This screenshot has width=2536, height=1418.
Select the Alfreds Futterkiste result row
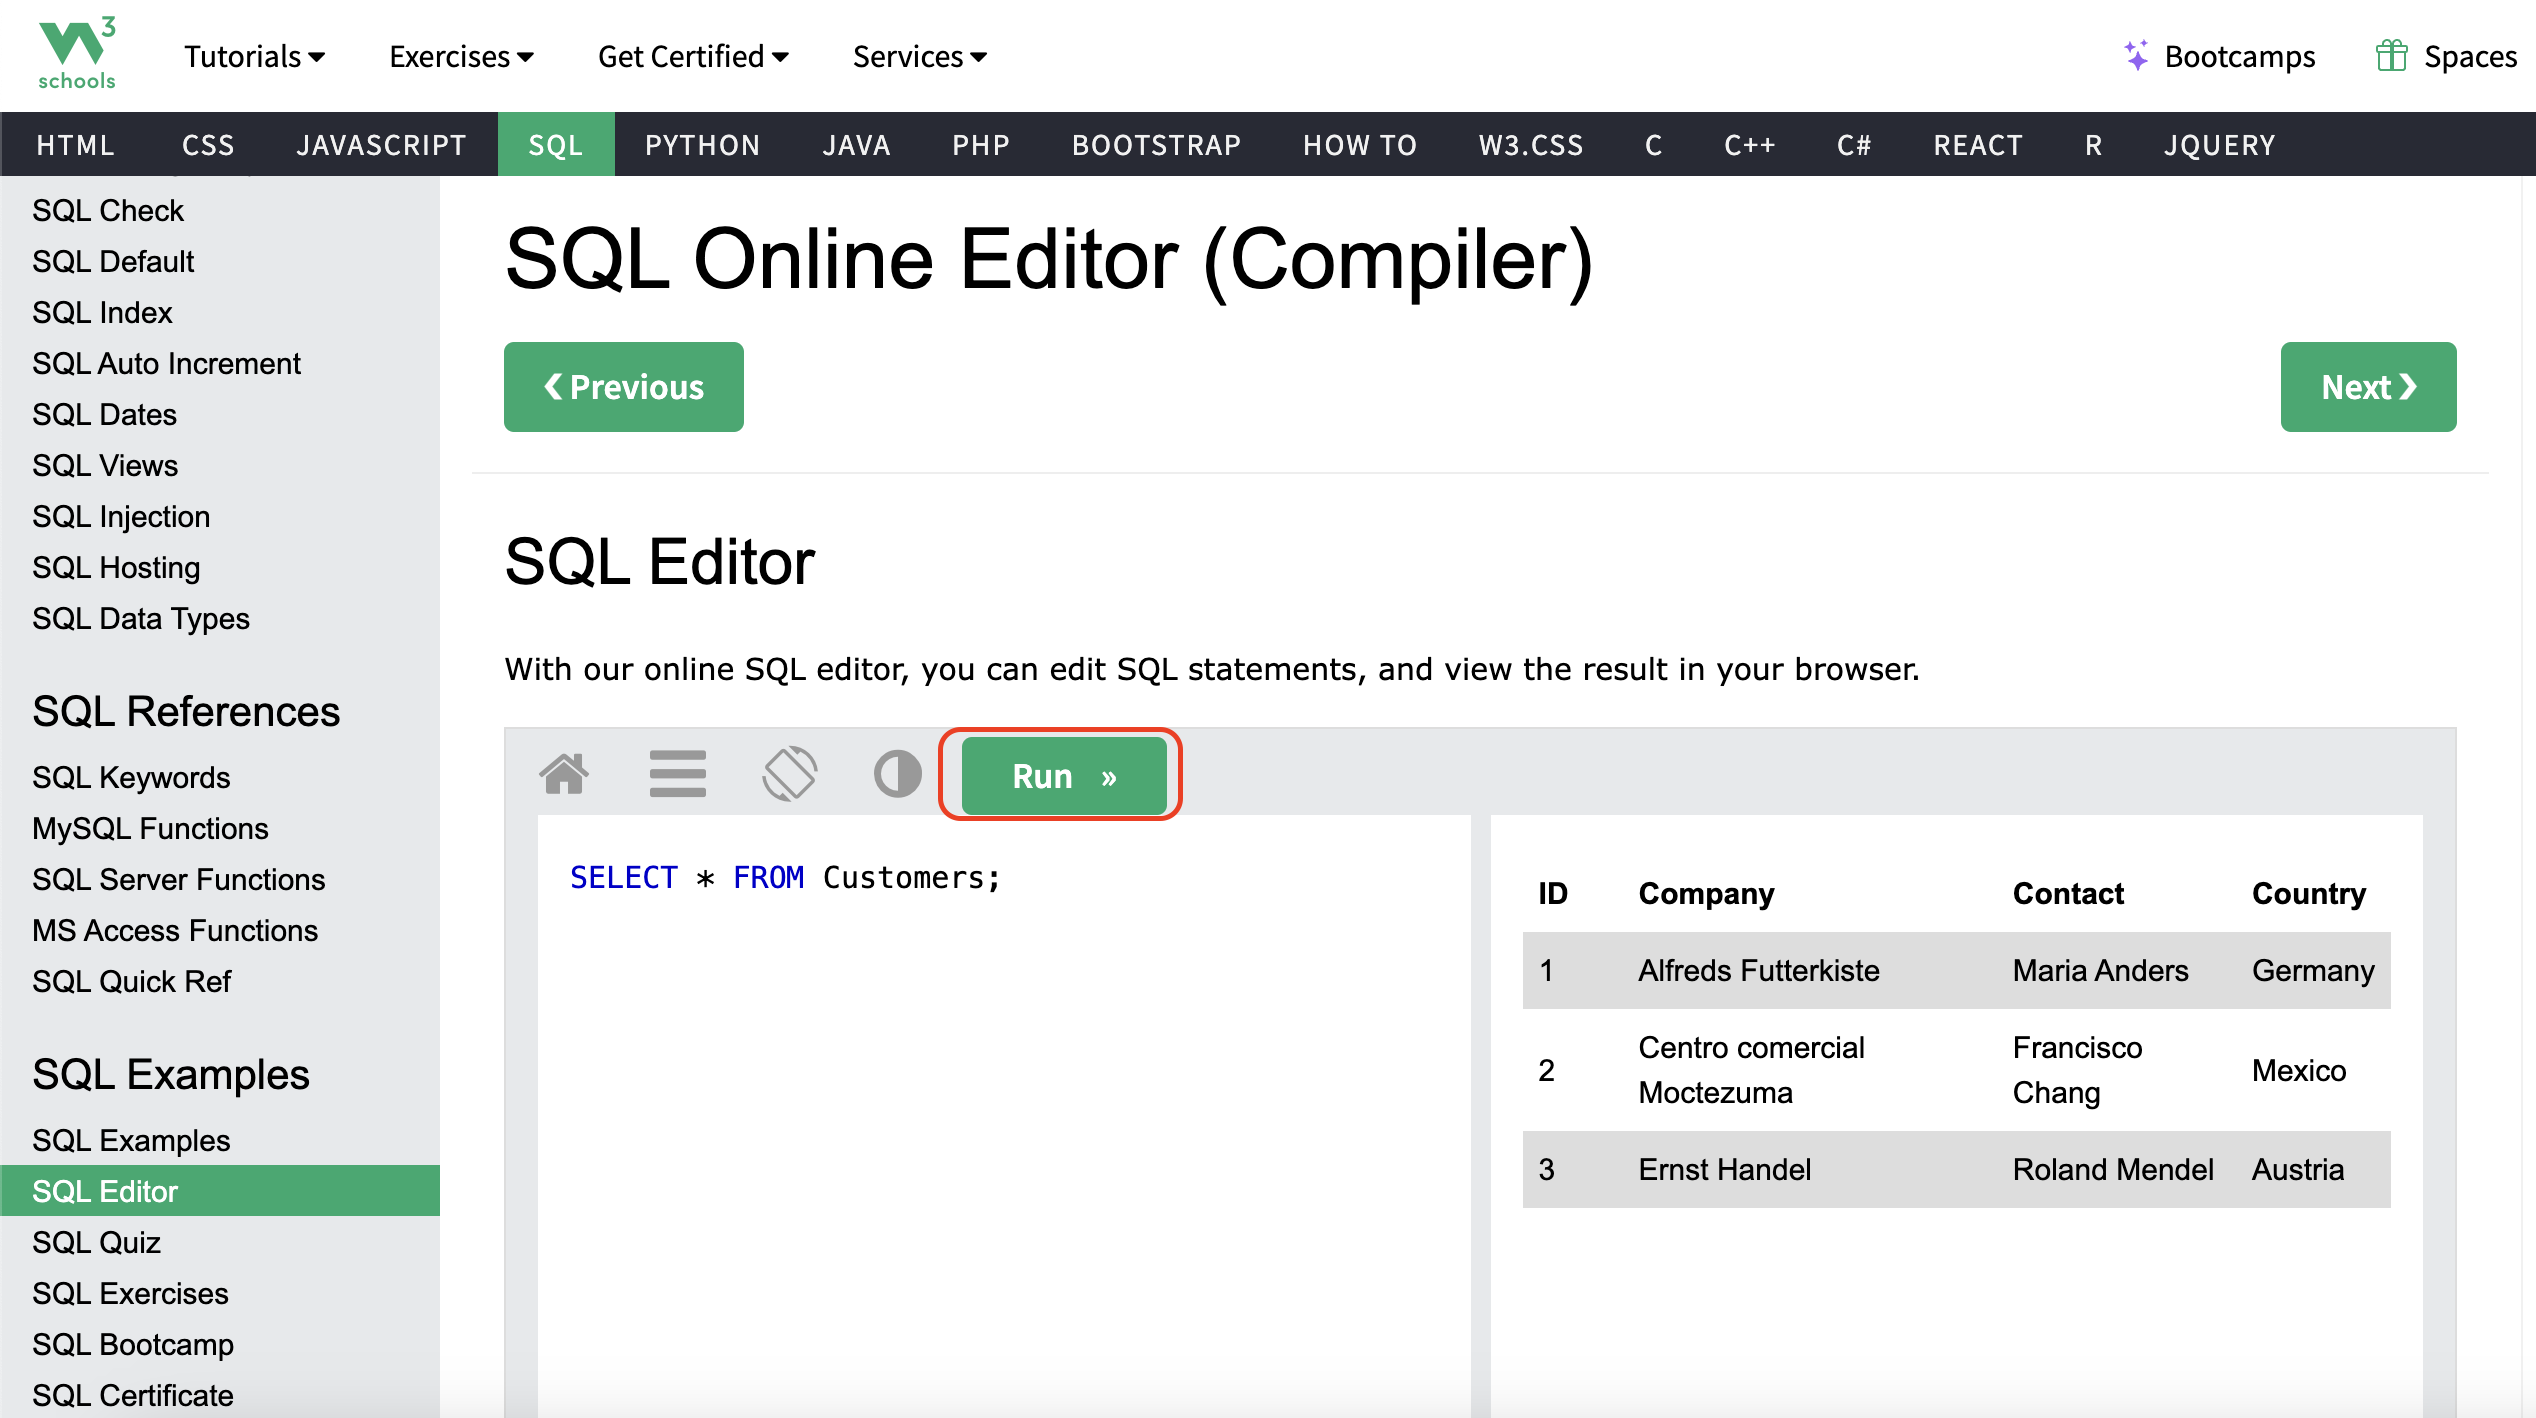pyautogui.click(x=1955, y=970)
